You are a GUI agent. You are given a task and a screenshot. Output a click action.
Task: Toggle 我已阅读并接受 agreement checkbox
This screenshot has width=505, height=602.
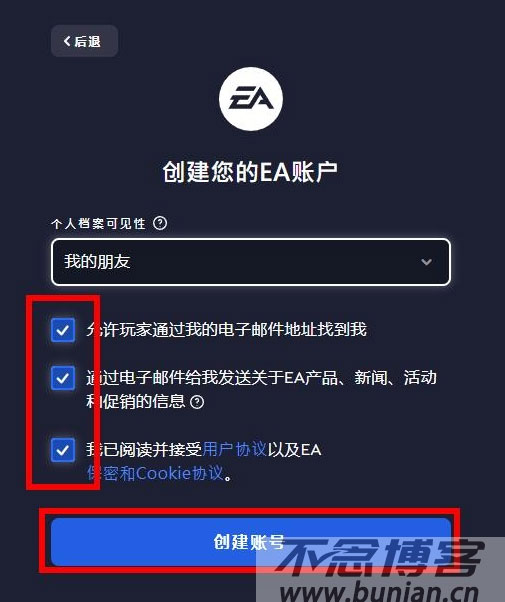pyautogui.click(x=63, y=450)
